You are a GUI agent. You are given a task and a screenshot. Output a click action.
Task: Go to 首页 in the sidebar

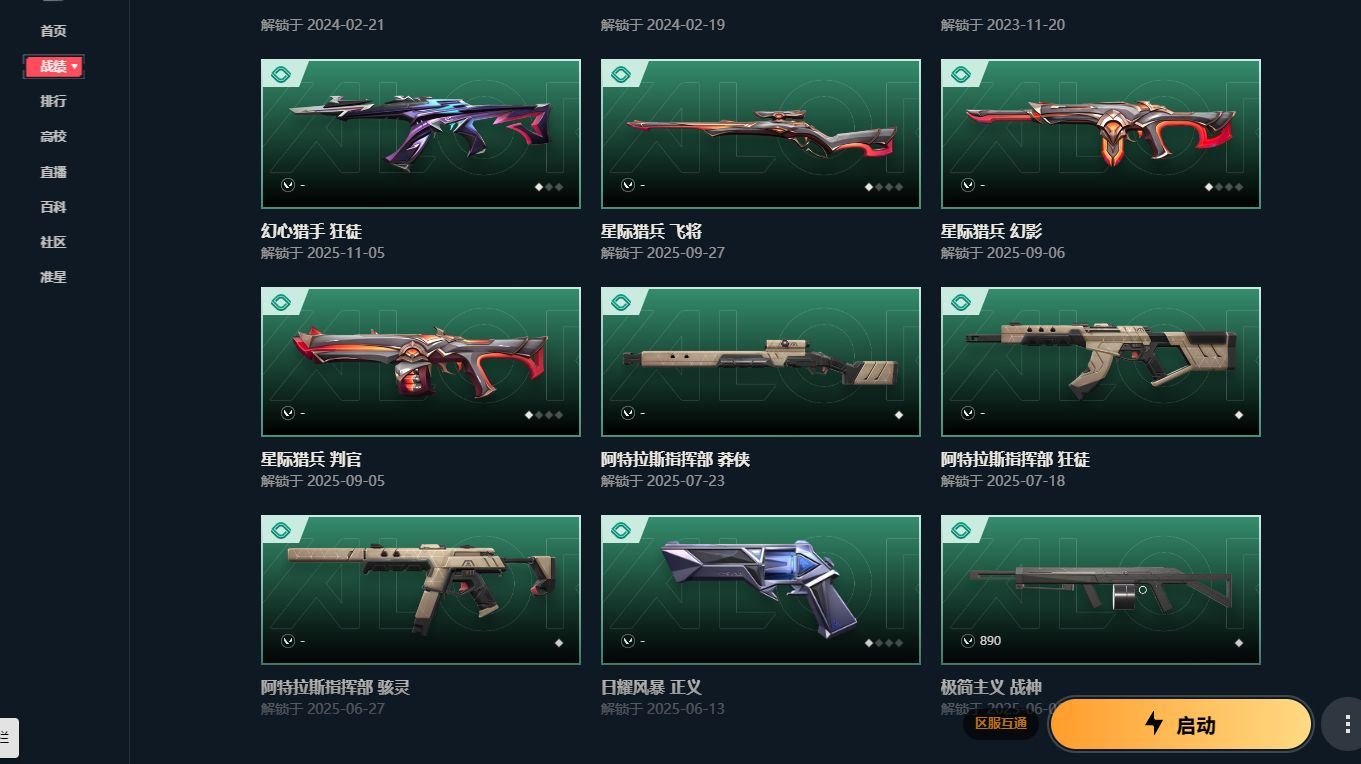click(x=53, y=31)
